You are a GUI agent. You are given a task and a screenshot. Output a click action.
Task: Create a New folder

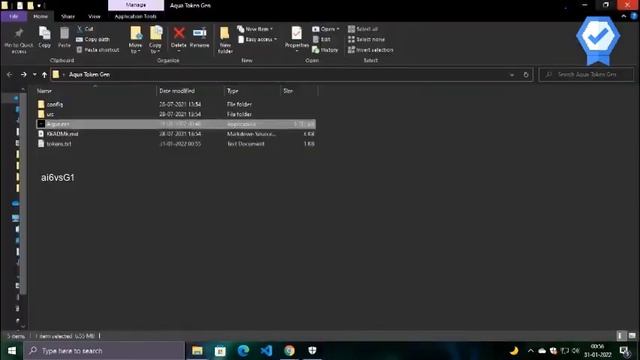[x=225, y=40]
